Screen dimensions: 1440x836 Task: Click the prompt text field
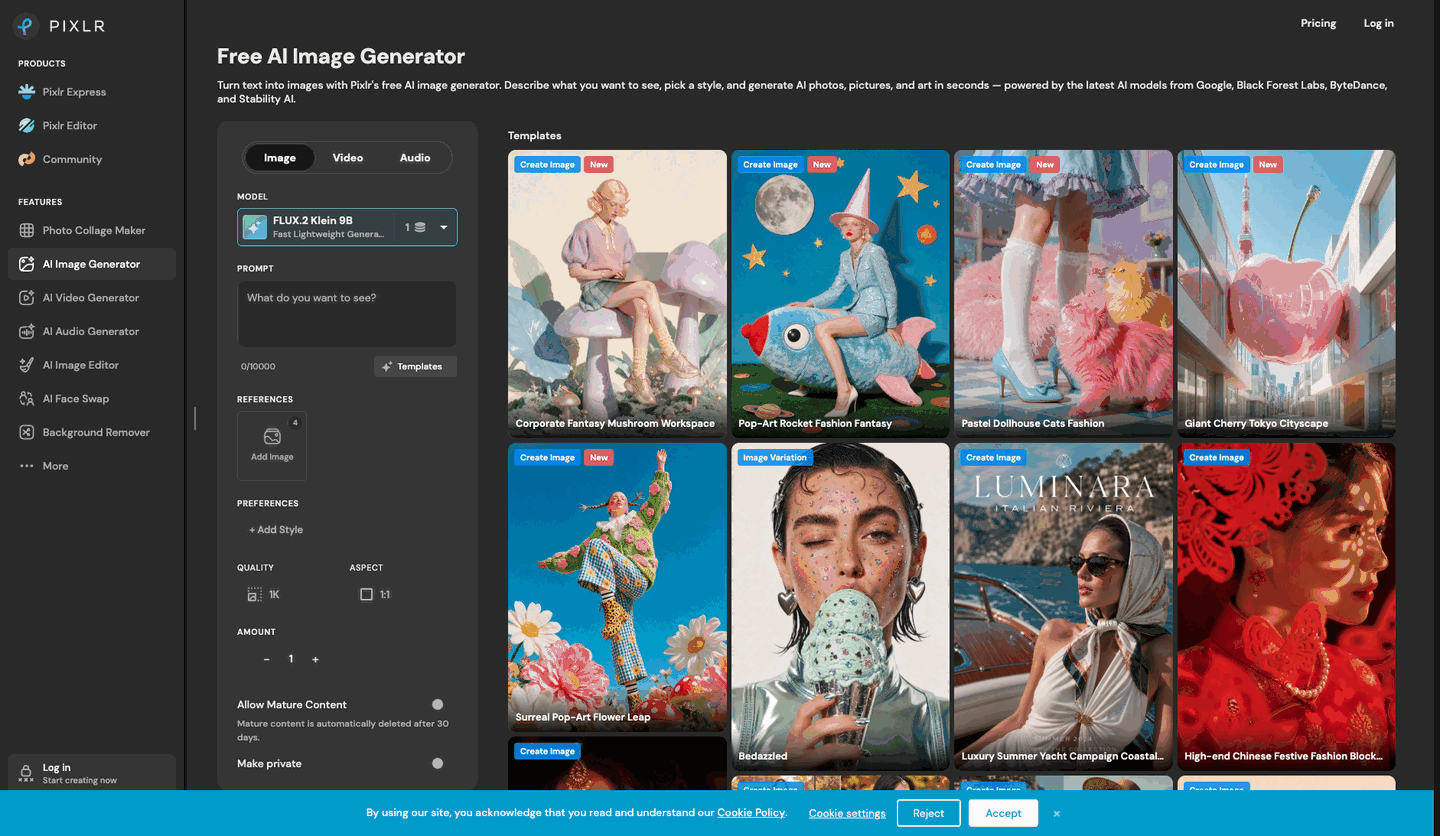(x=347, y=314)
